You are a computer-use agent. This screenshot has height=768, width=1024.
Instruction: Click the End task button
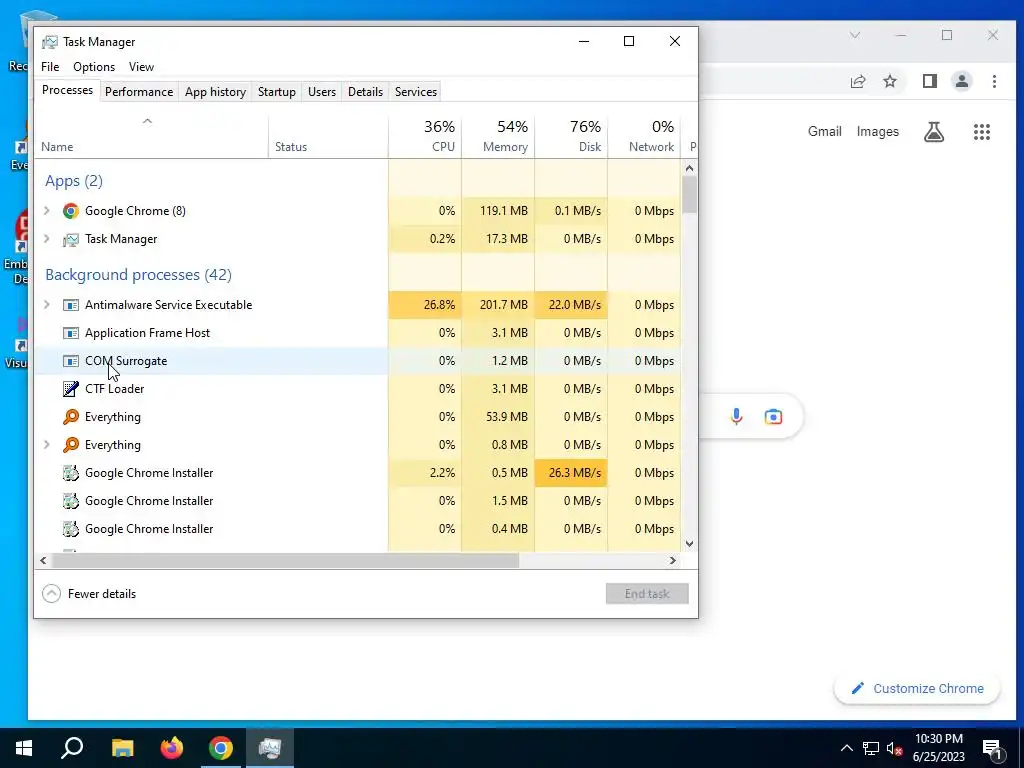647,594
